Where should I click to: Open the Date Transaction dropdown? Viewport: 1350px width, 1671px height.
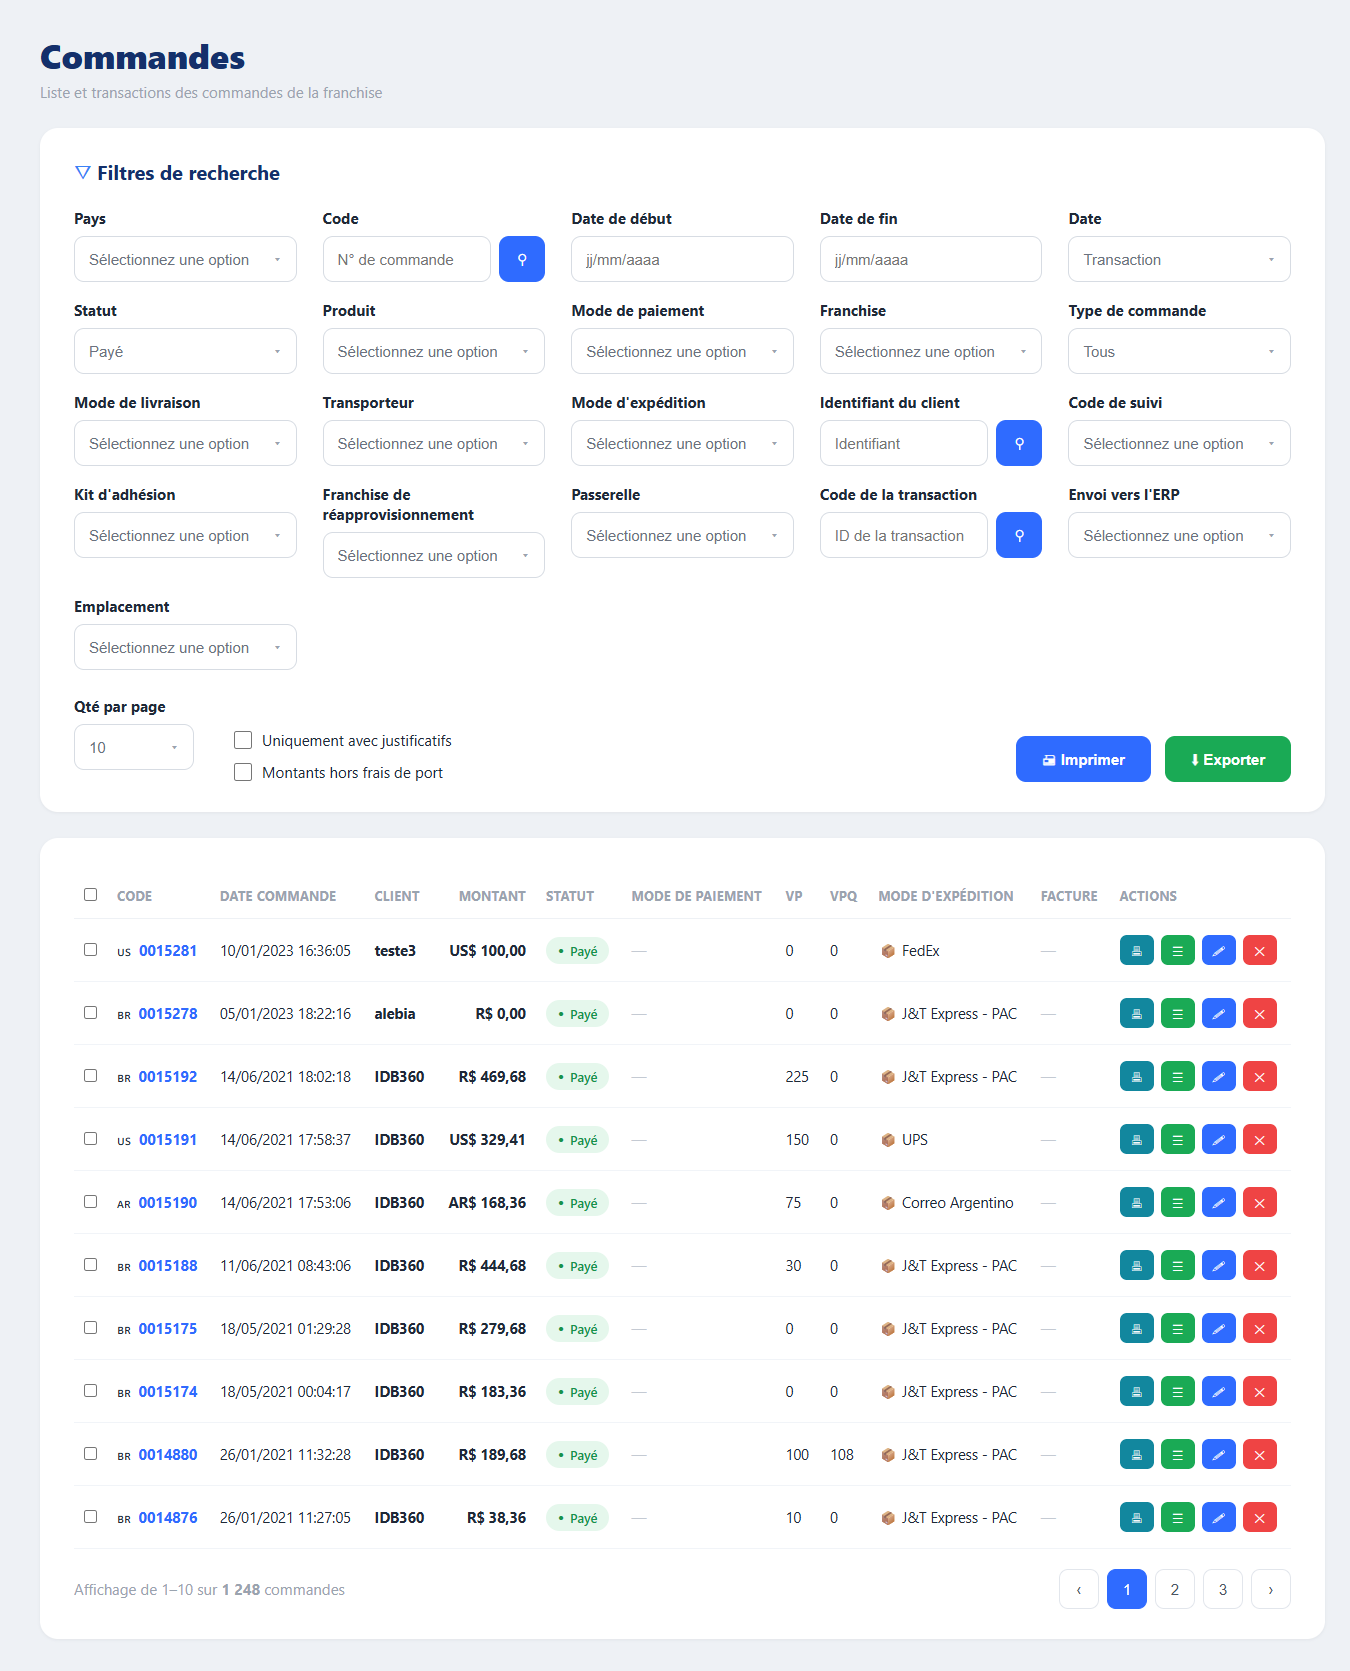1179,259
